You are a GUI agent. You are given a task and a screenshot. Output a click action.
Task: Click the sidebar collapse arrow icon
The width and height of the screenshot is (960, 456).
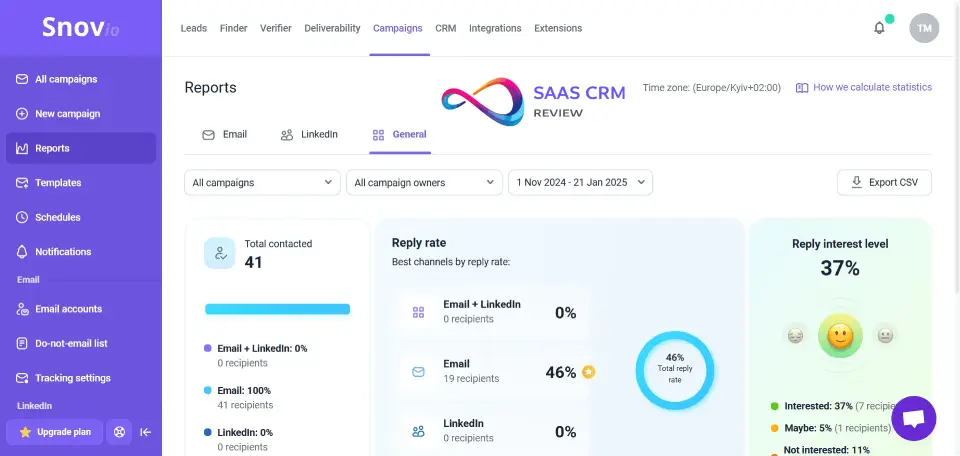[x=145, y=432]
